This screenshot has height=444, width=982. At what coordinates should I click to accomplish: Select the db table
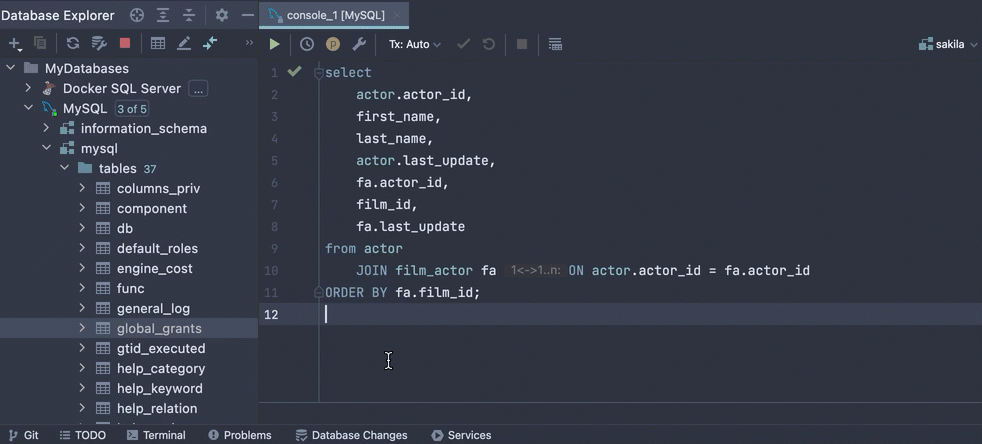point(125,229)
